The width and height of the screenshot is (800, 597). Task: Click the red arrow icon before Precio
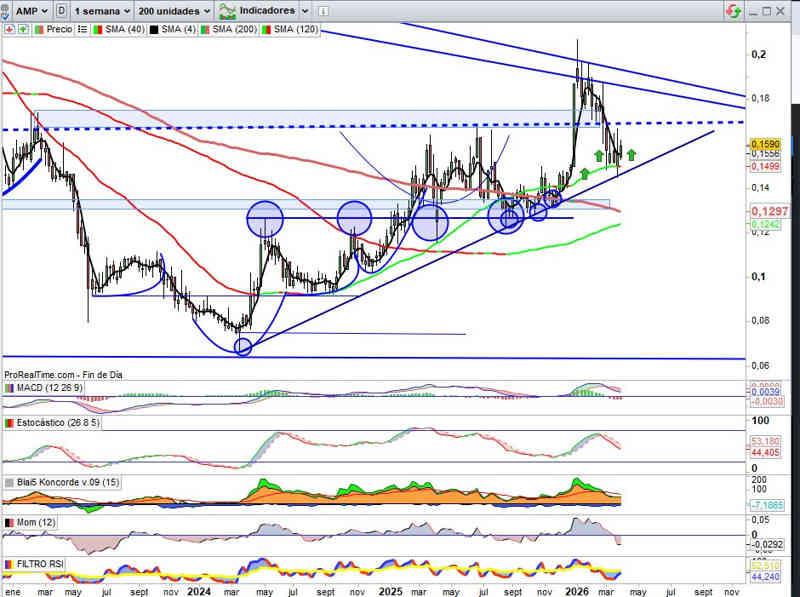(x=8, y=29)
